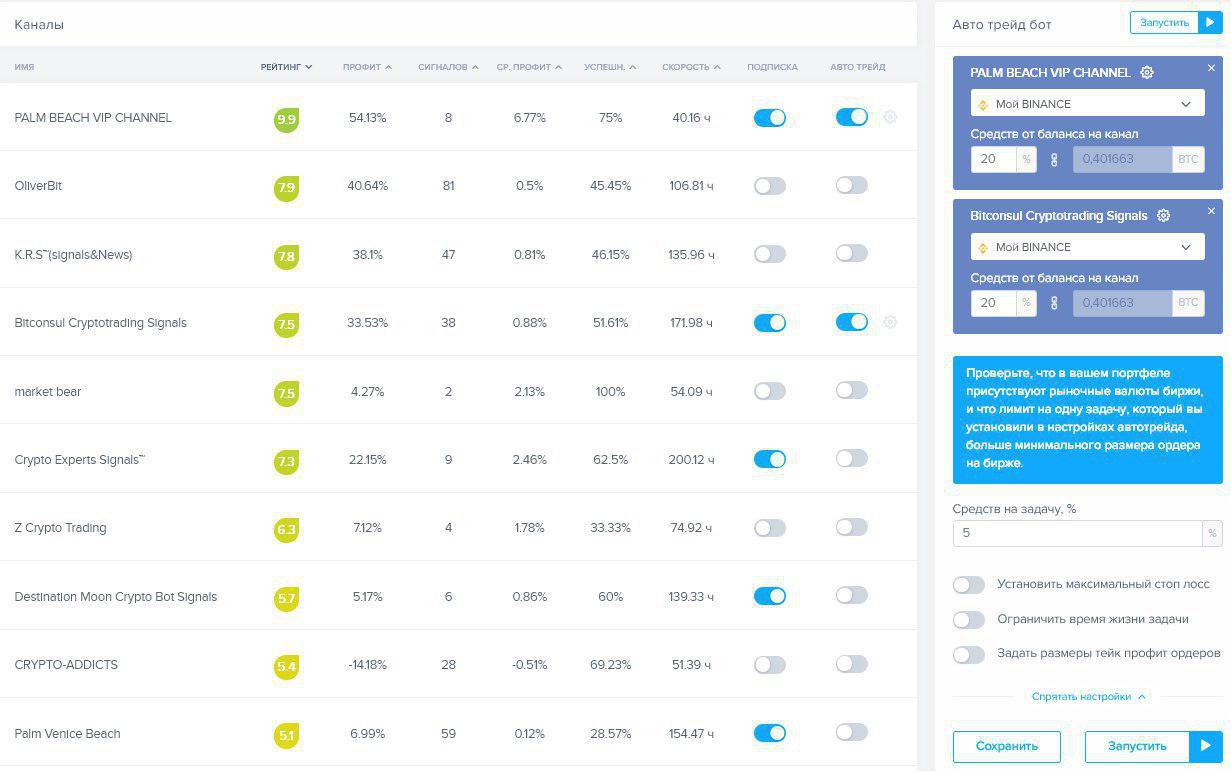Screen dimensions: 1231x773
Task: Click play arrow on top Запустить button
Action: tap(1210, 22)
